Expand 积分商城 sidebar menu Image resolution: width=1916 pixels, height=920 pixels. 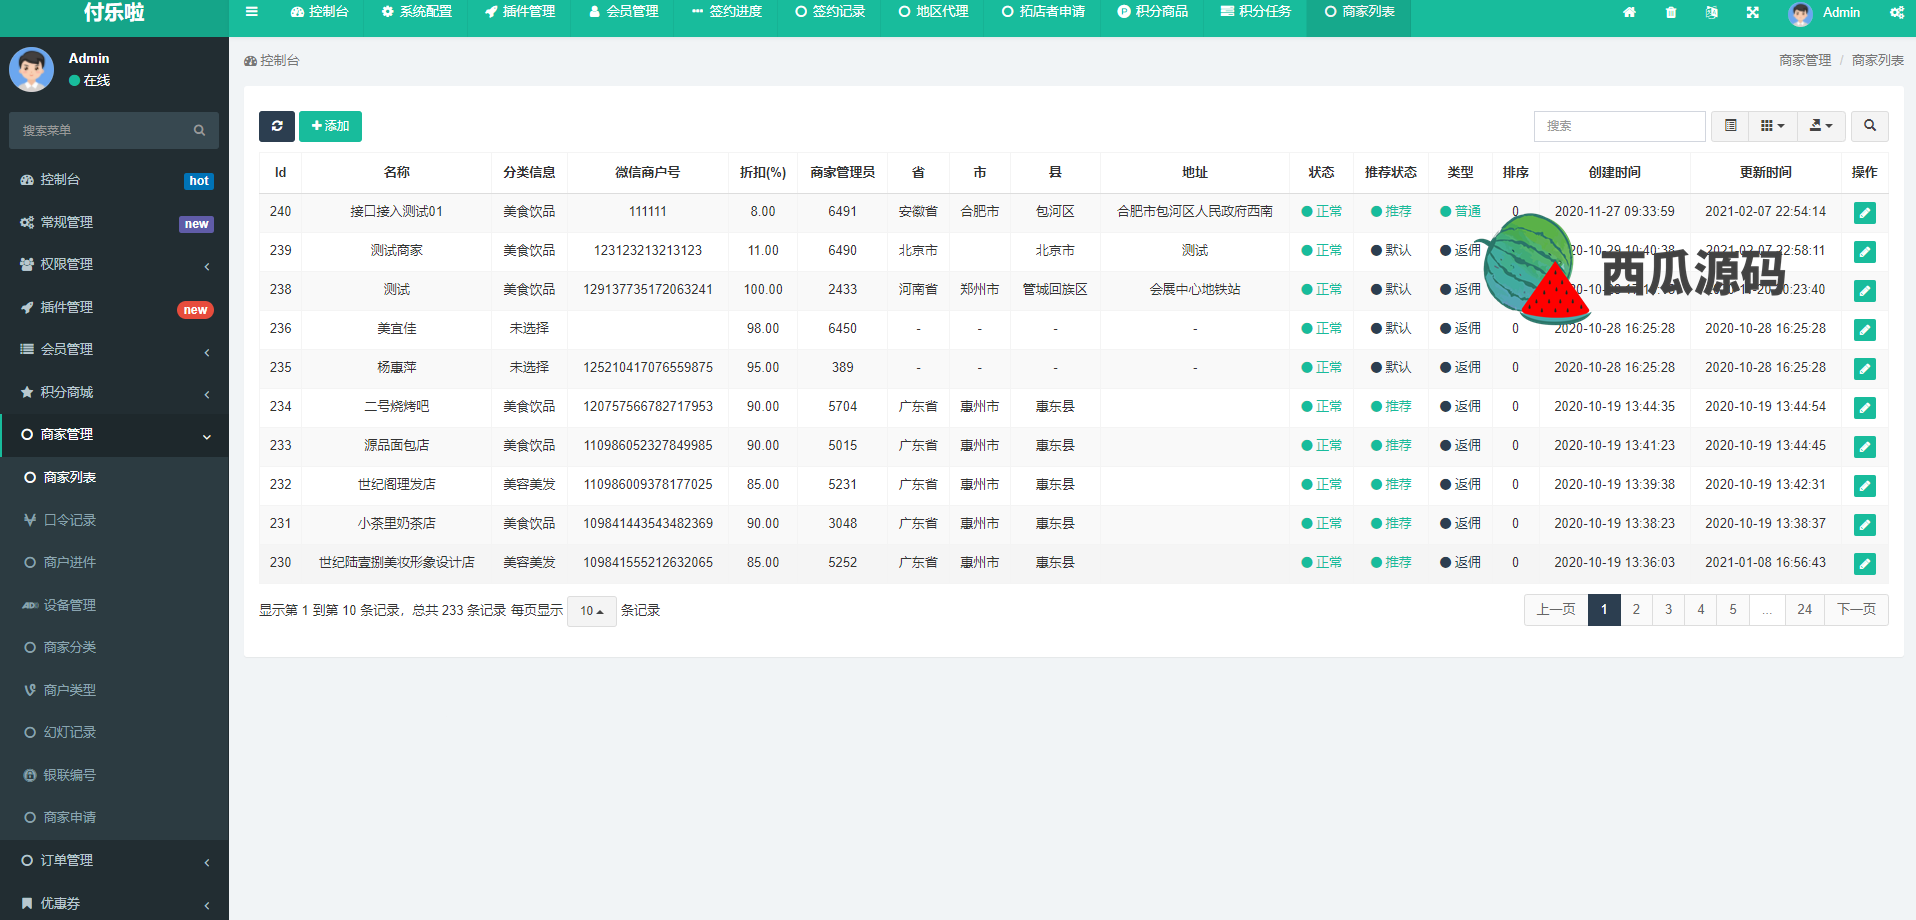(x=114, y=393)
